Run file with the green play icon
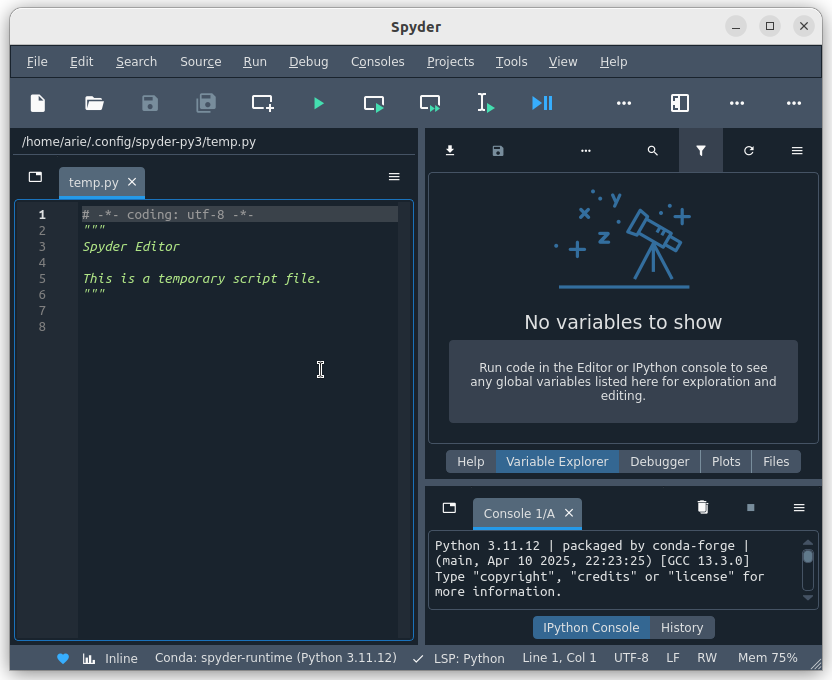This screenshot has width=832, height=680. 318,103
